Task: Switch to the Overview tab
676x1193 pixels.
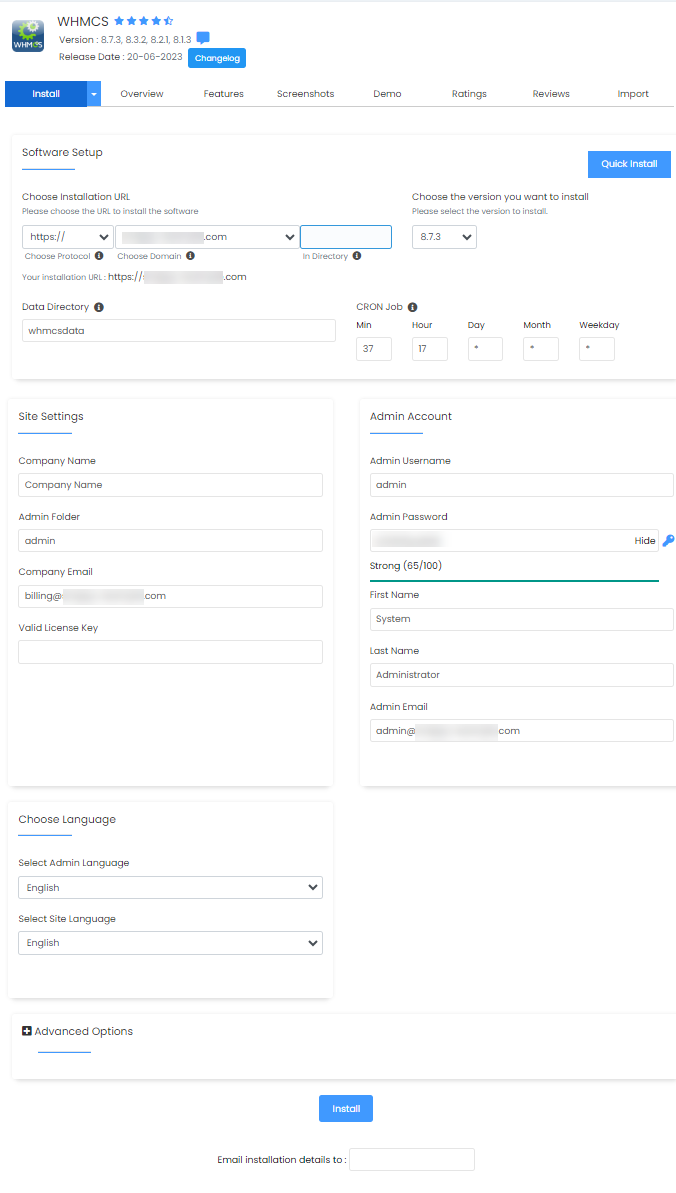Action: coord(141,93)
